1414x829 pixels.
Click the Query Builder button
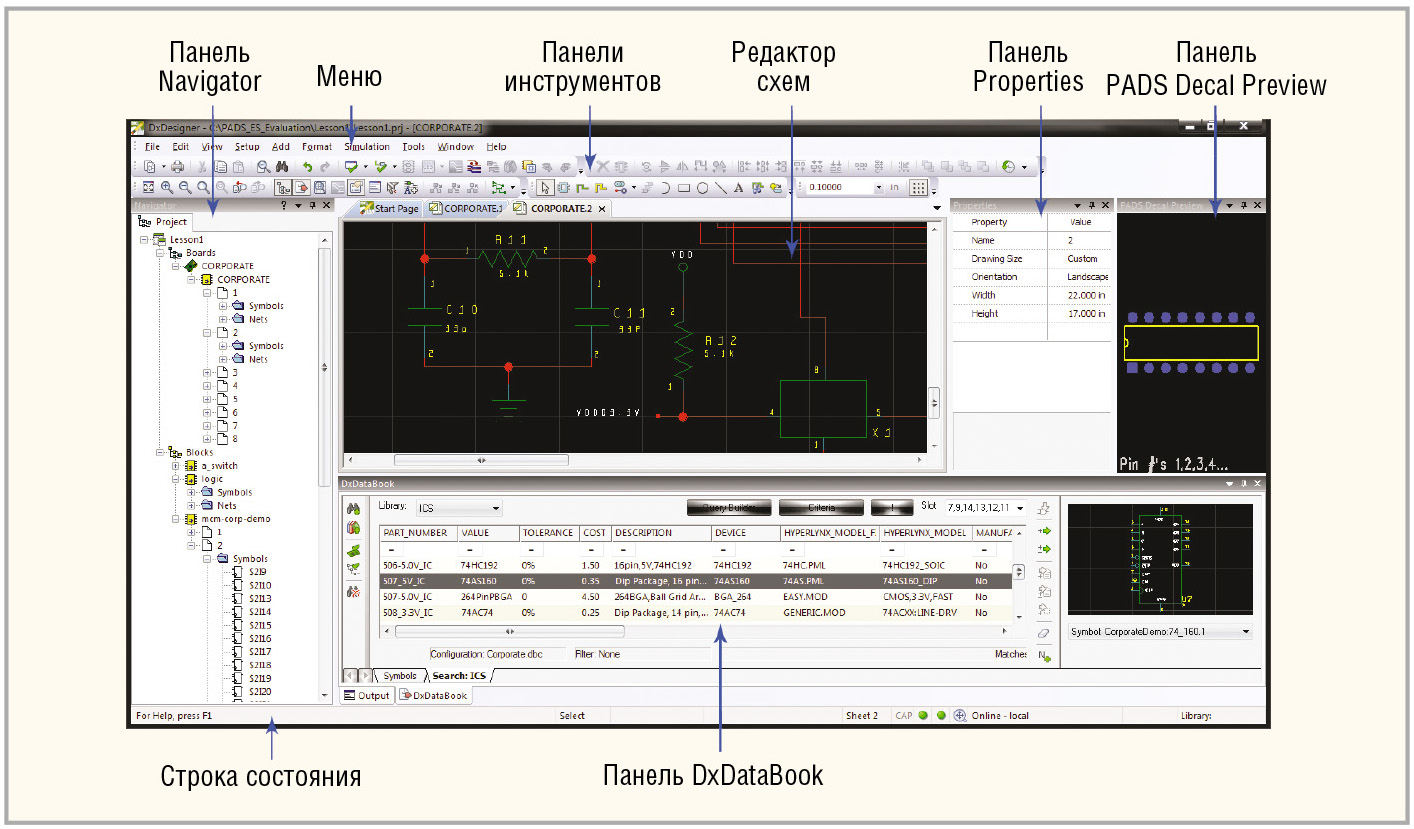729,507
